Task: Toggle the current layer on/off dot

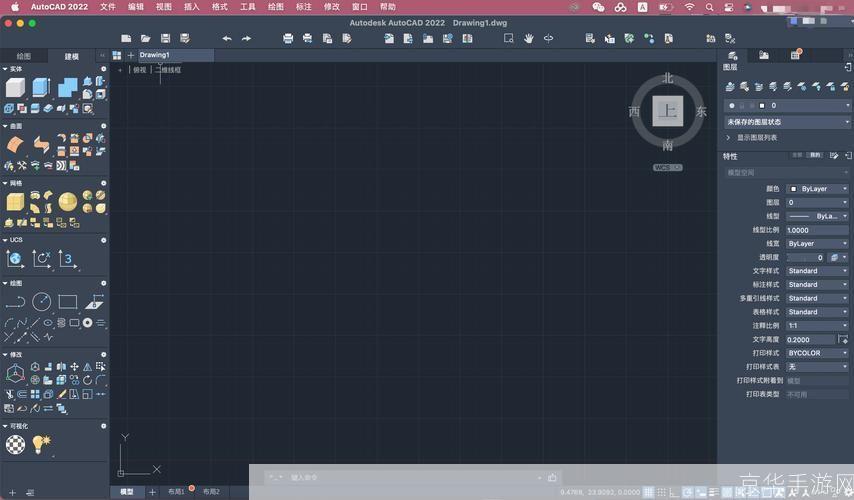Action: [731, 106]
